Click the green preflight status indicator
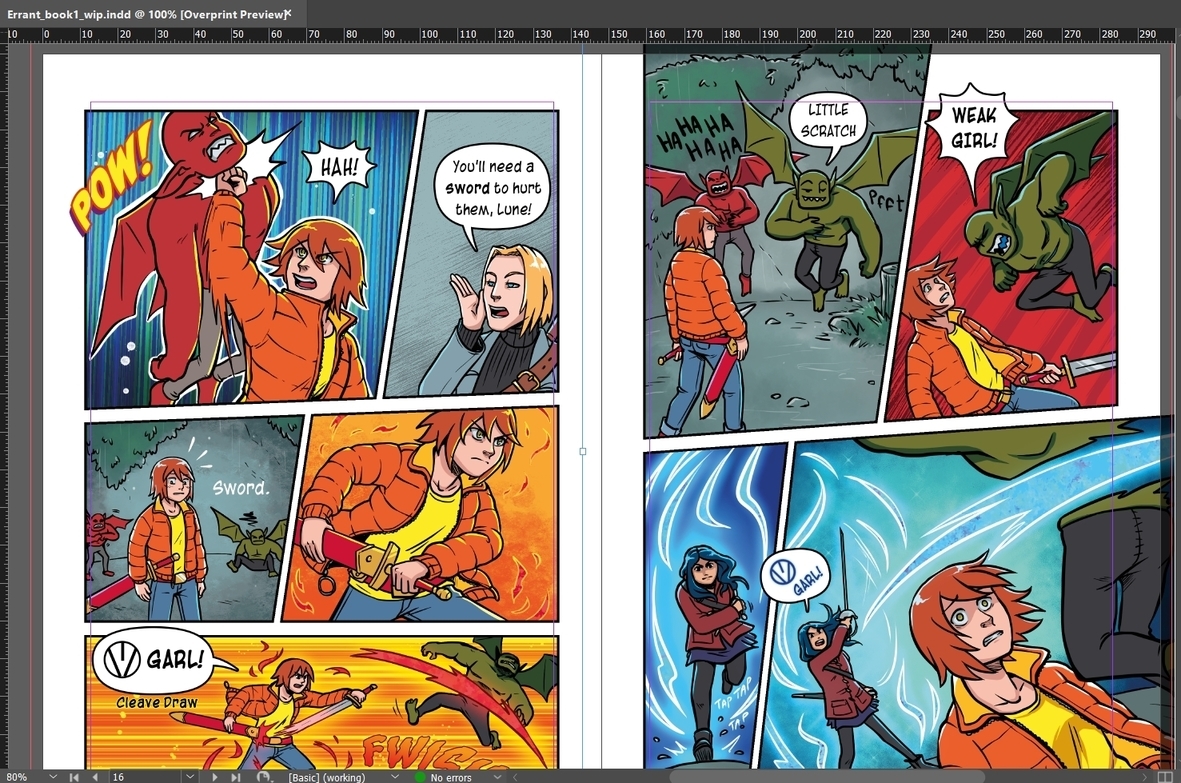The width and height of the screenshot is (1181, 783). click(420, 777)
